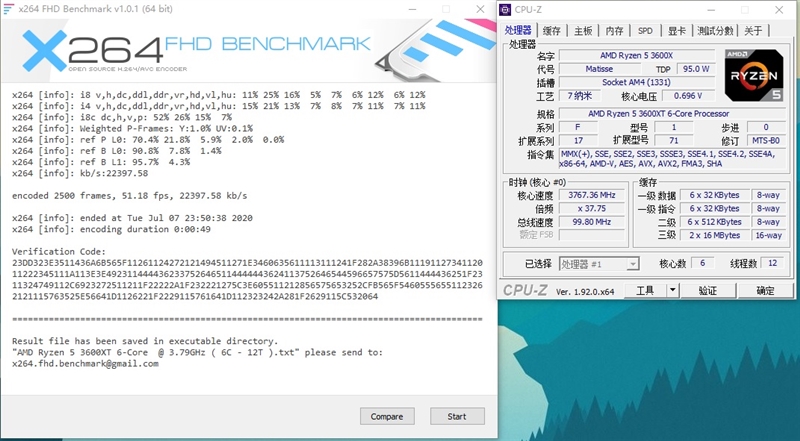800x441 pixels.
Task: Click the 'Verification Code:' label
Action: (x=59, y=252)
